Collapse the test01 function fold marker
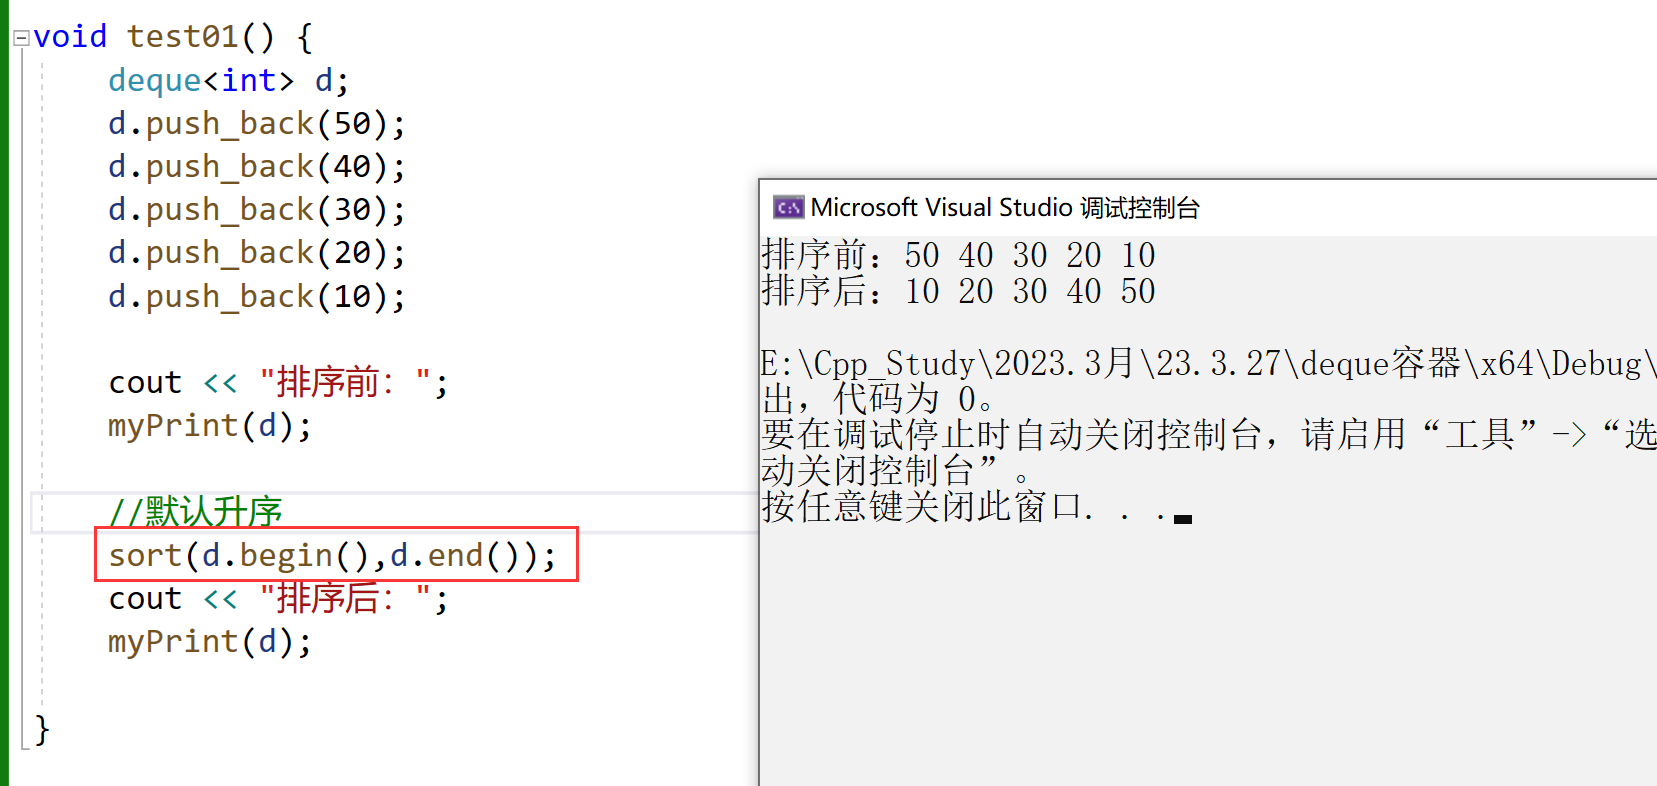 (x=21, y=39)
